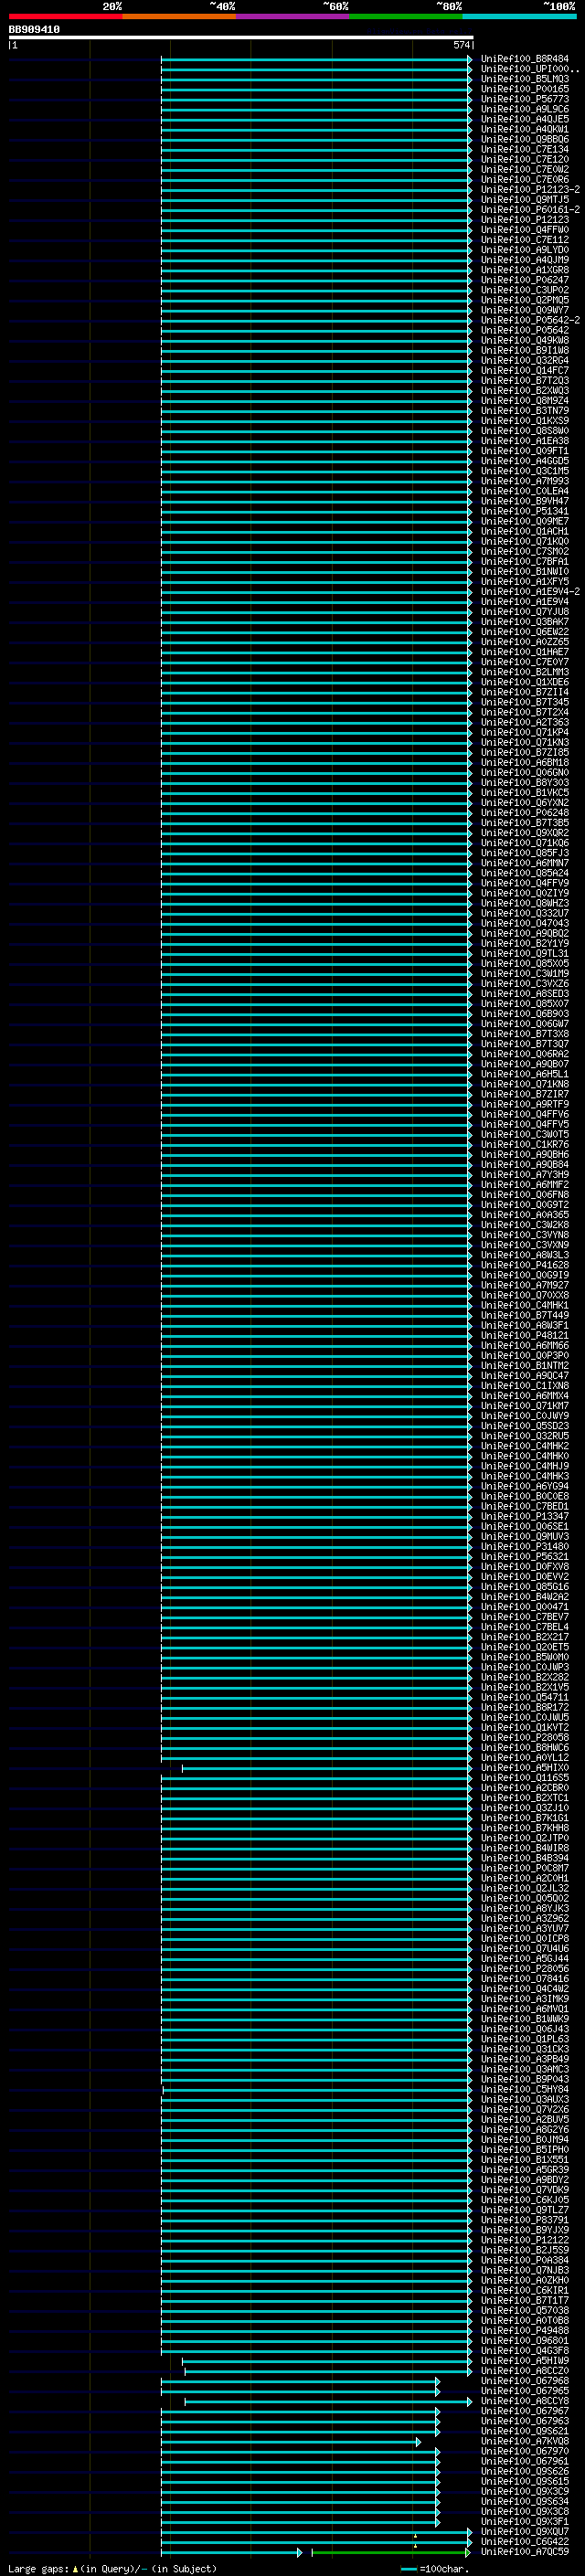Select the UniRef100_P0C8M7 entry

(525, 1868)
